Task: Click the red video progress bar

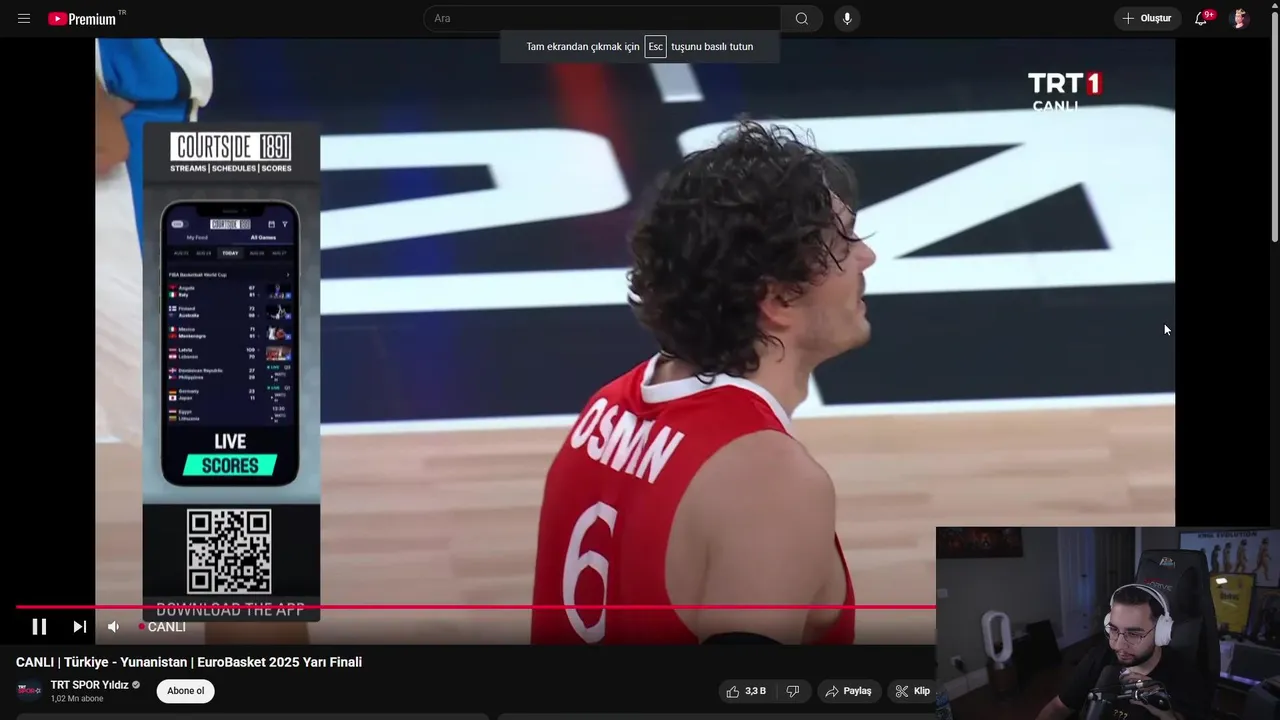Action: coord(476,607)
